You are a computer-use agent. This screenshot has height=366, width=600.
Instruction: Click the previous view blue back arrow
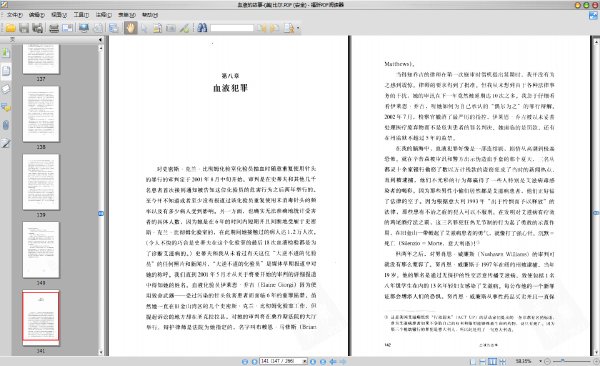[333, 361]
